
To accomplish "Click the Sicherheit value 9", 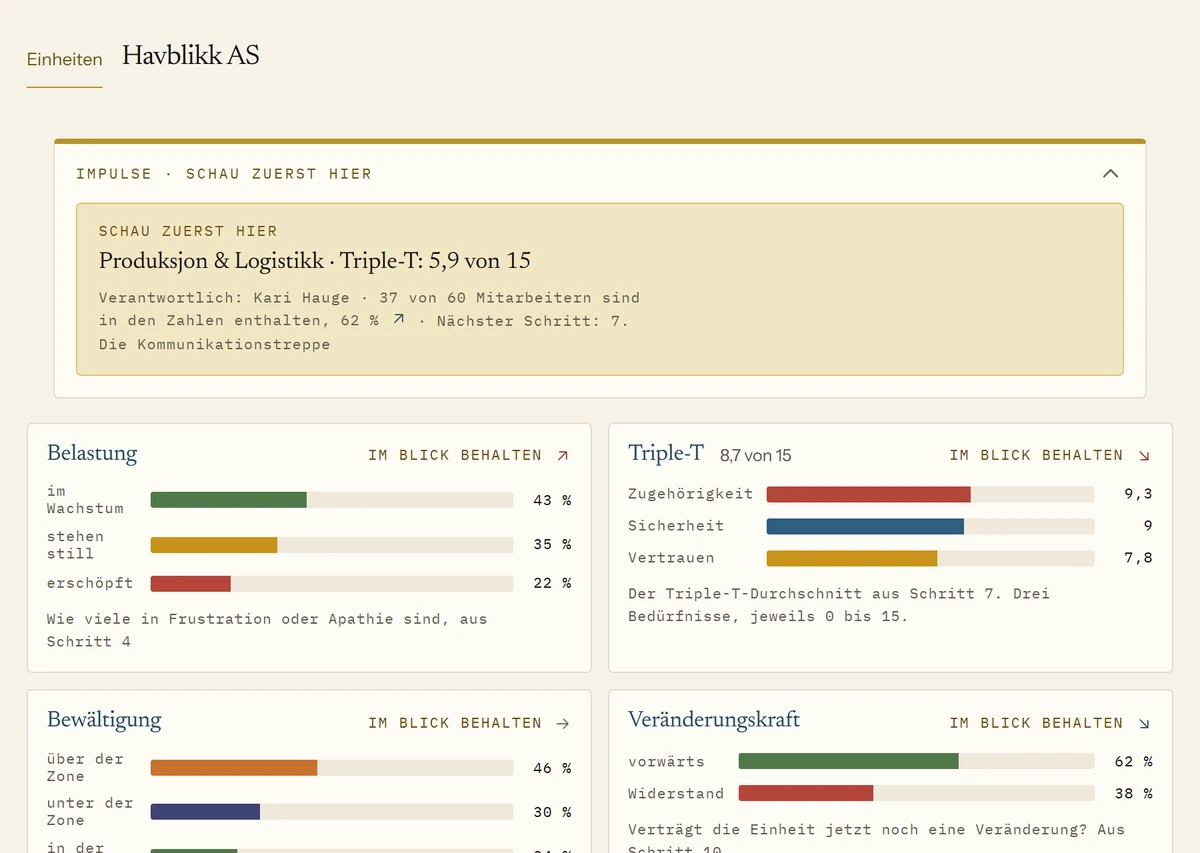I will 1148,526.
